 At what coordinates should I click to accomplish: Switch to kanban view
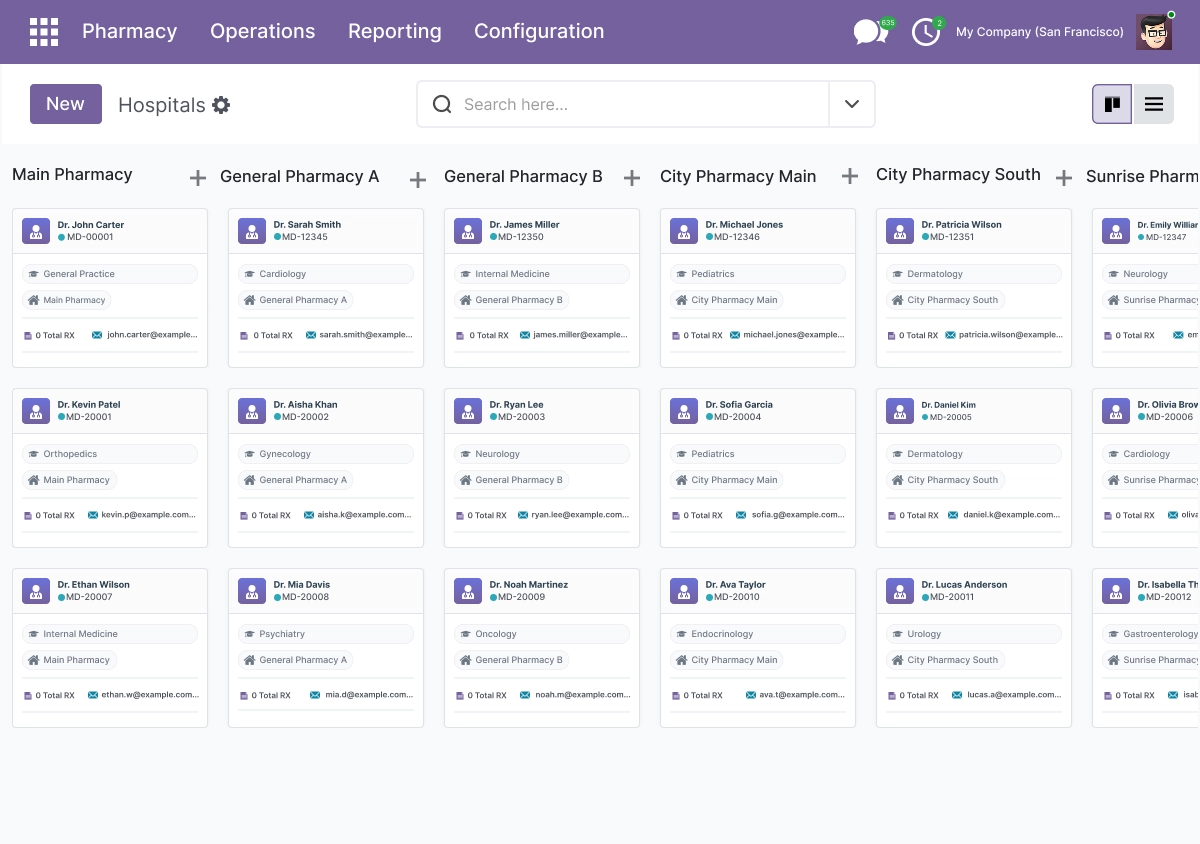tap(1112, 104)
